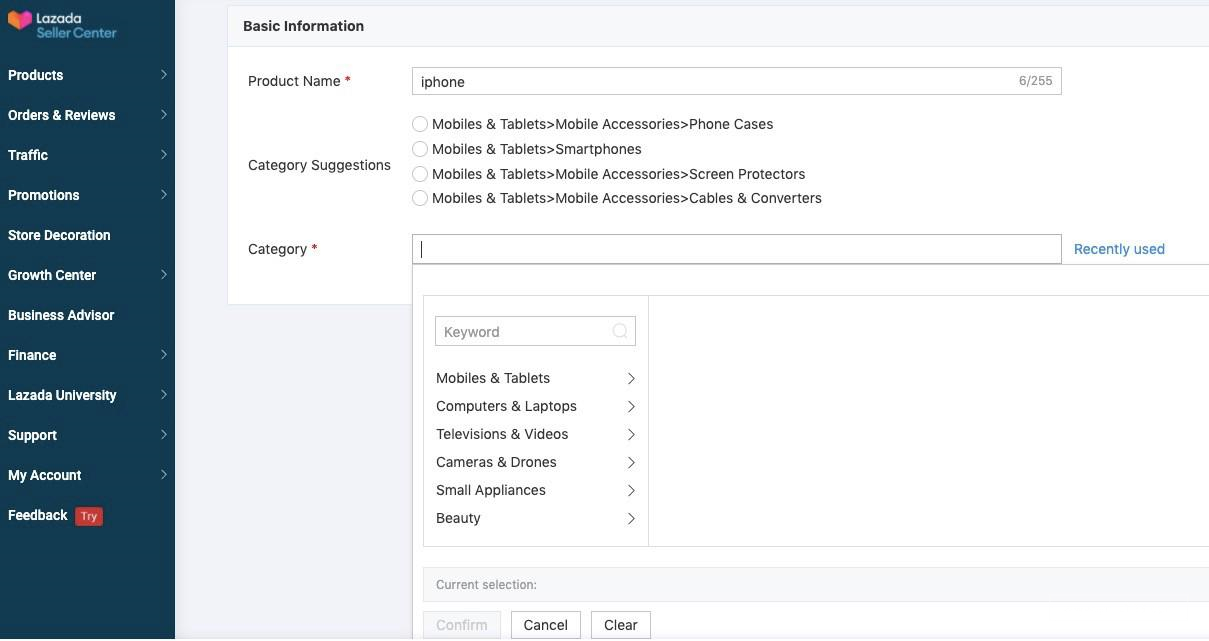Select the Screen Protectors category suggestion
This screenshot has height=641, width=1209.
420,174
